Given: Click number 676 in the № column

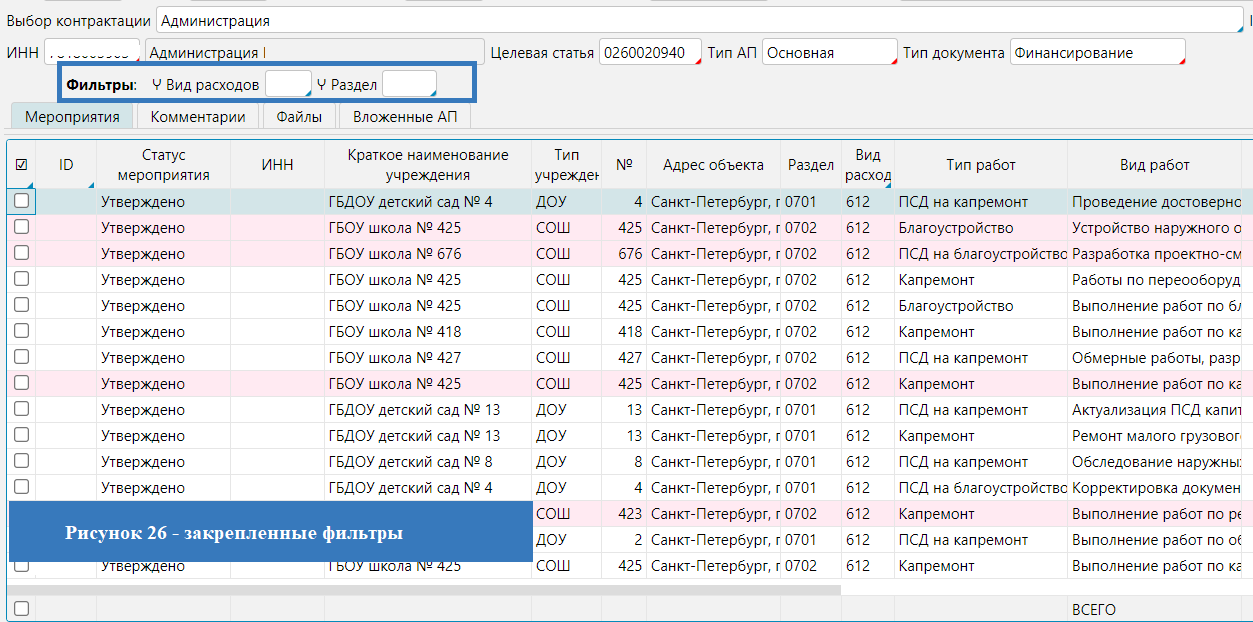Looking at the screenshot, I should (x=630, y=254).
